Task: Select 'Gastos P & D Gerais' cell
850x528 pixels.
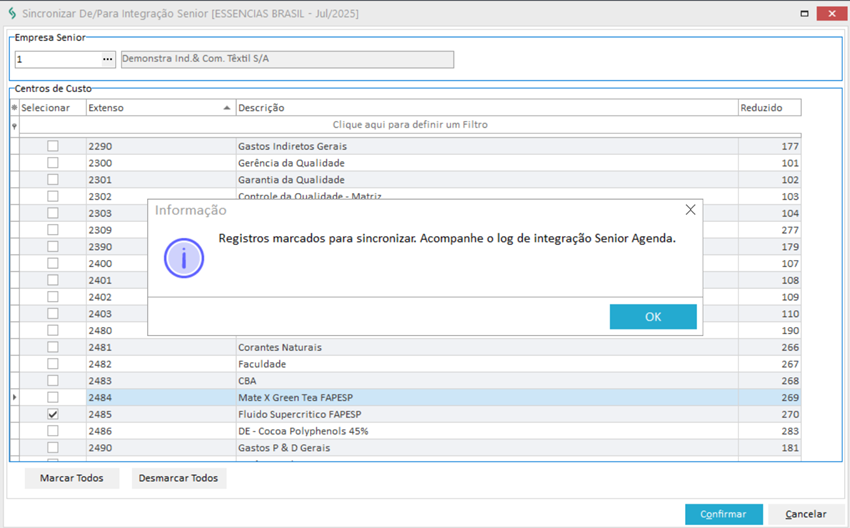Action: click(487, 448)
